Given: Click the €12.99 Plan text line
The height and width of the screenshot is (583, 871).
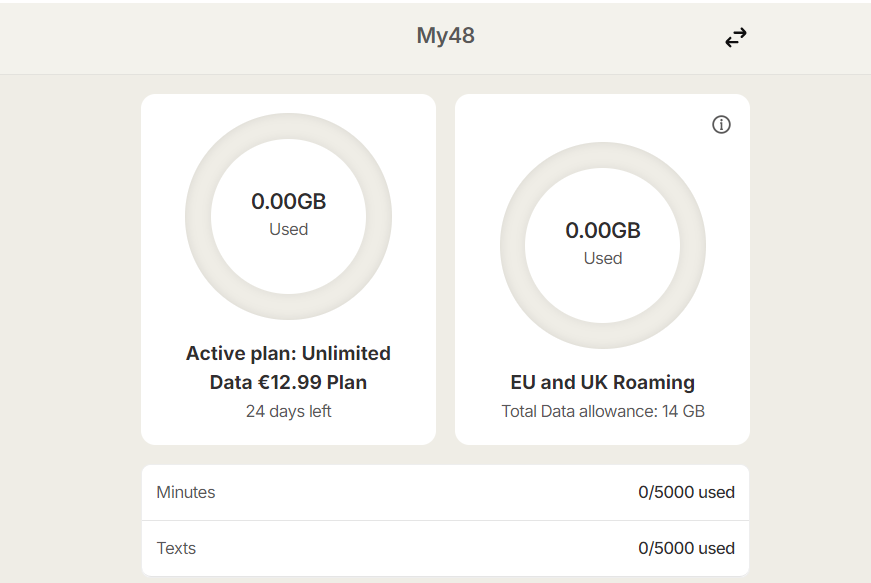Looking at the screenshot, I should (288, 382).
